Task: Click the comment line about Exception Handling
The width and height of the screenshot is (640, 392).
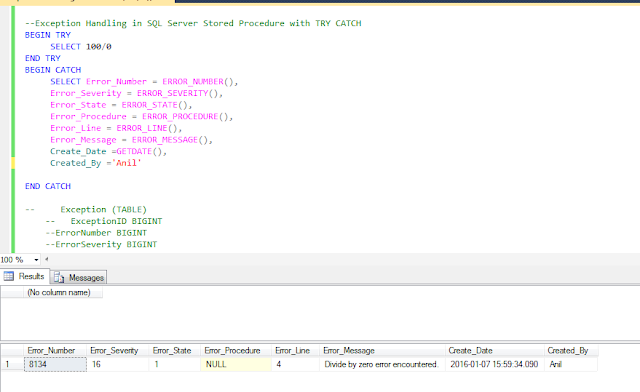Action: point(193,23)
